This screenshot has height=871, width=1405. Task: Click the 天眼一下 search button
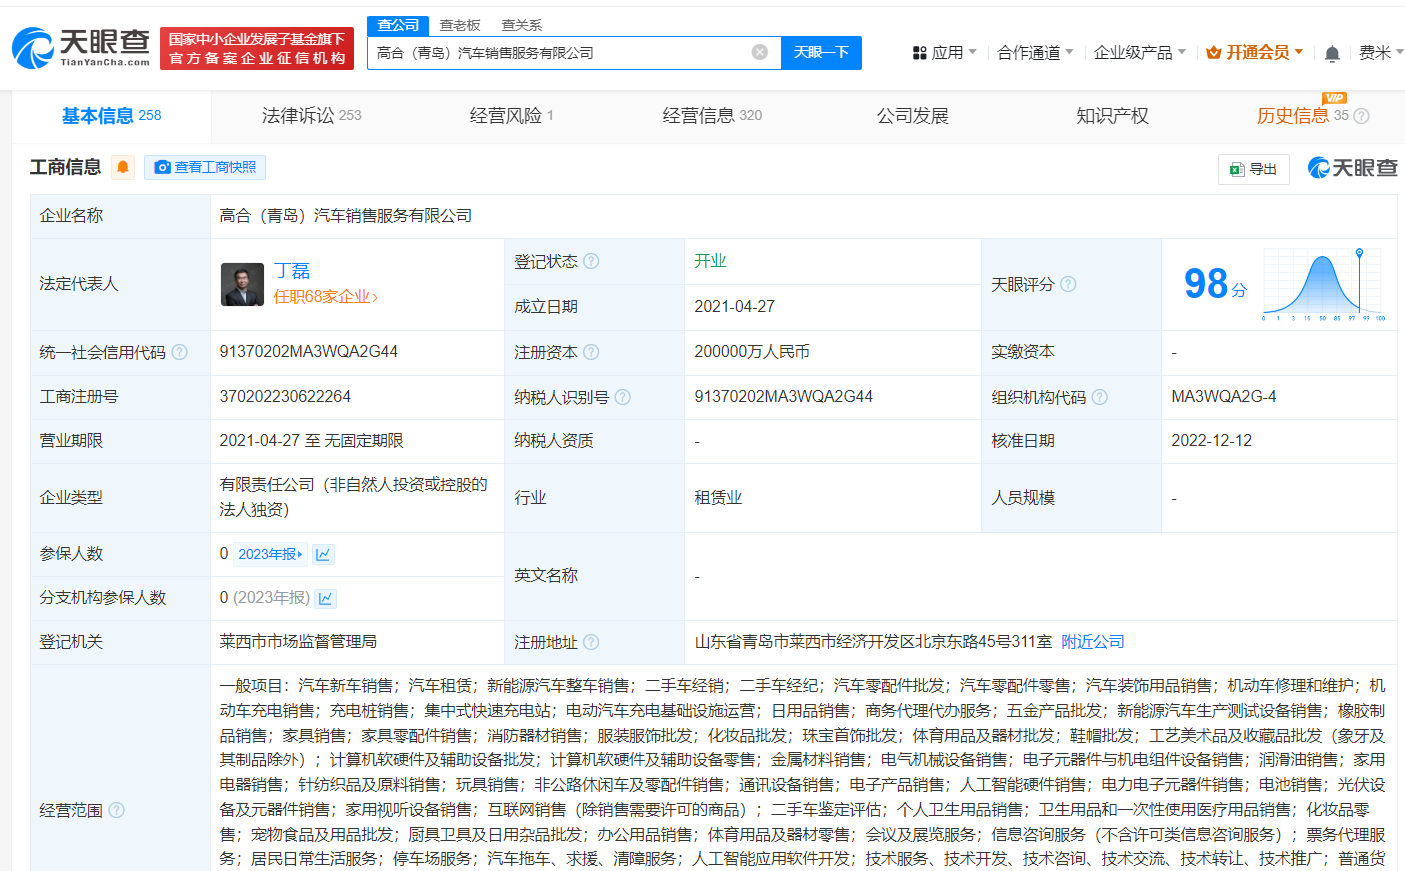click(821, 52)
